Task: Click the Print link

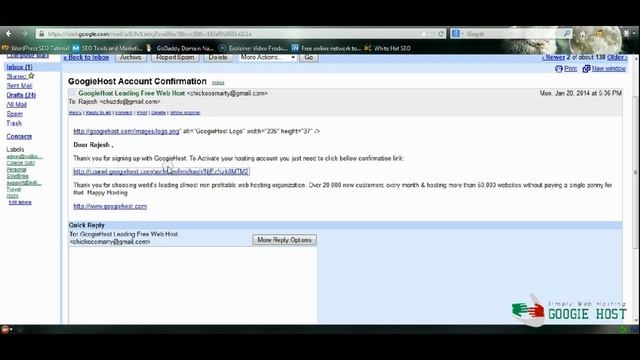Action: point(570,69)
